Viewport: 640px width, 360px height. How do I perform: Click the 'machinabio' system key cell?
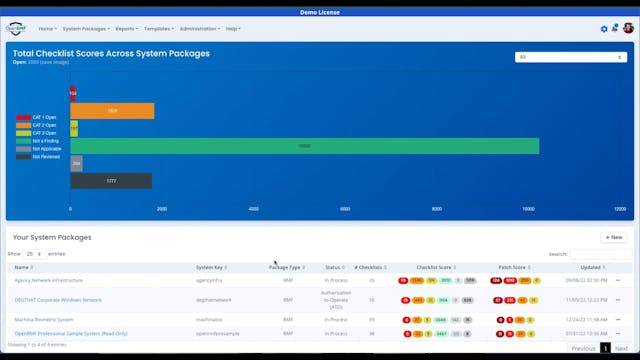point(209,320)
